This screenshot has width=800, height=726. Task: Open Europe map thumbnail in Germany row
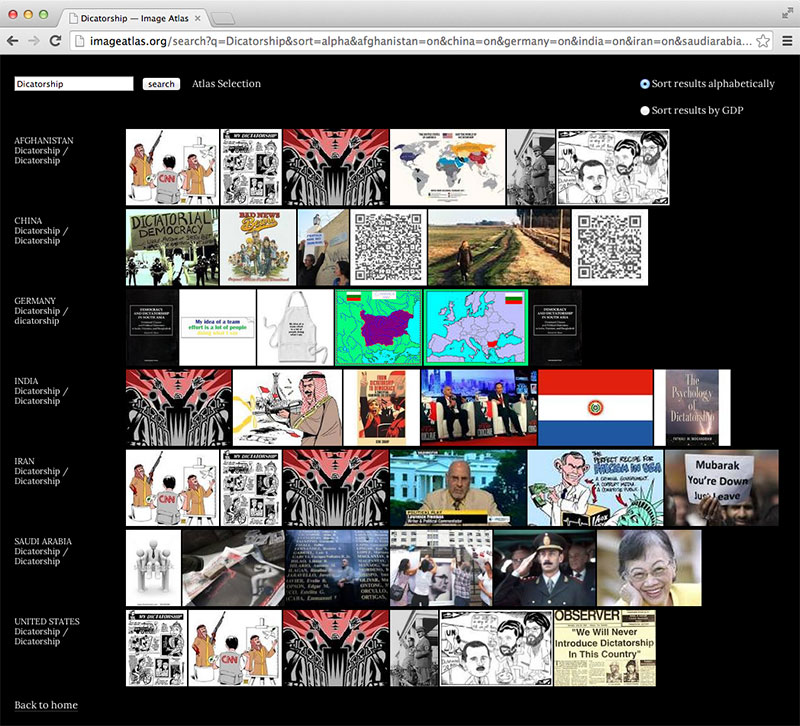tap(476, 327)
